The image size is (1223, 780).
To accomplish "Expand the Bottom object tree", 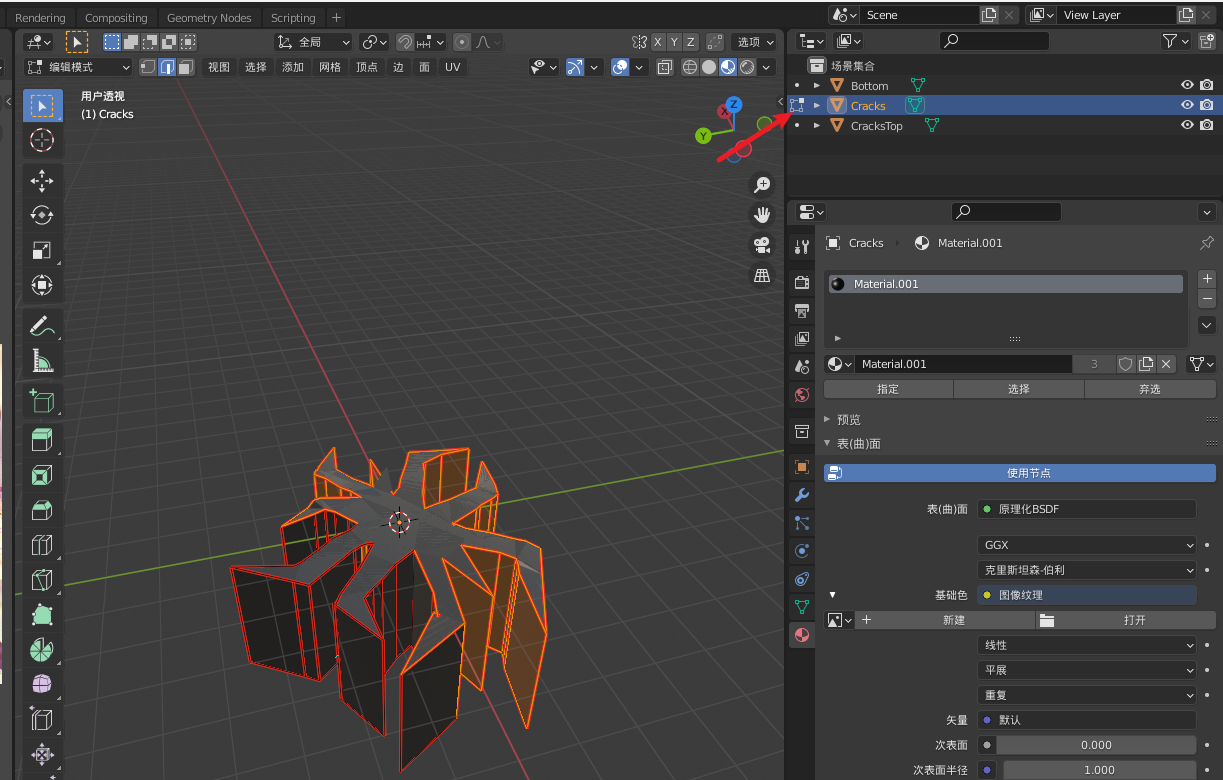I will [817, 86].
